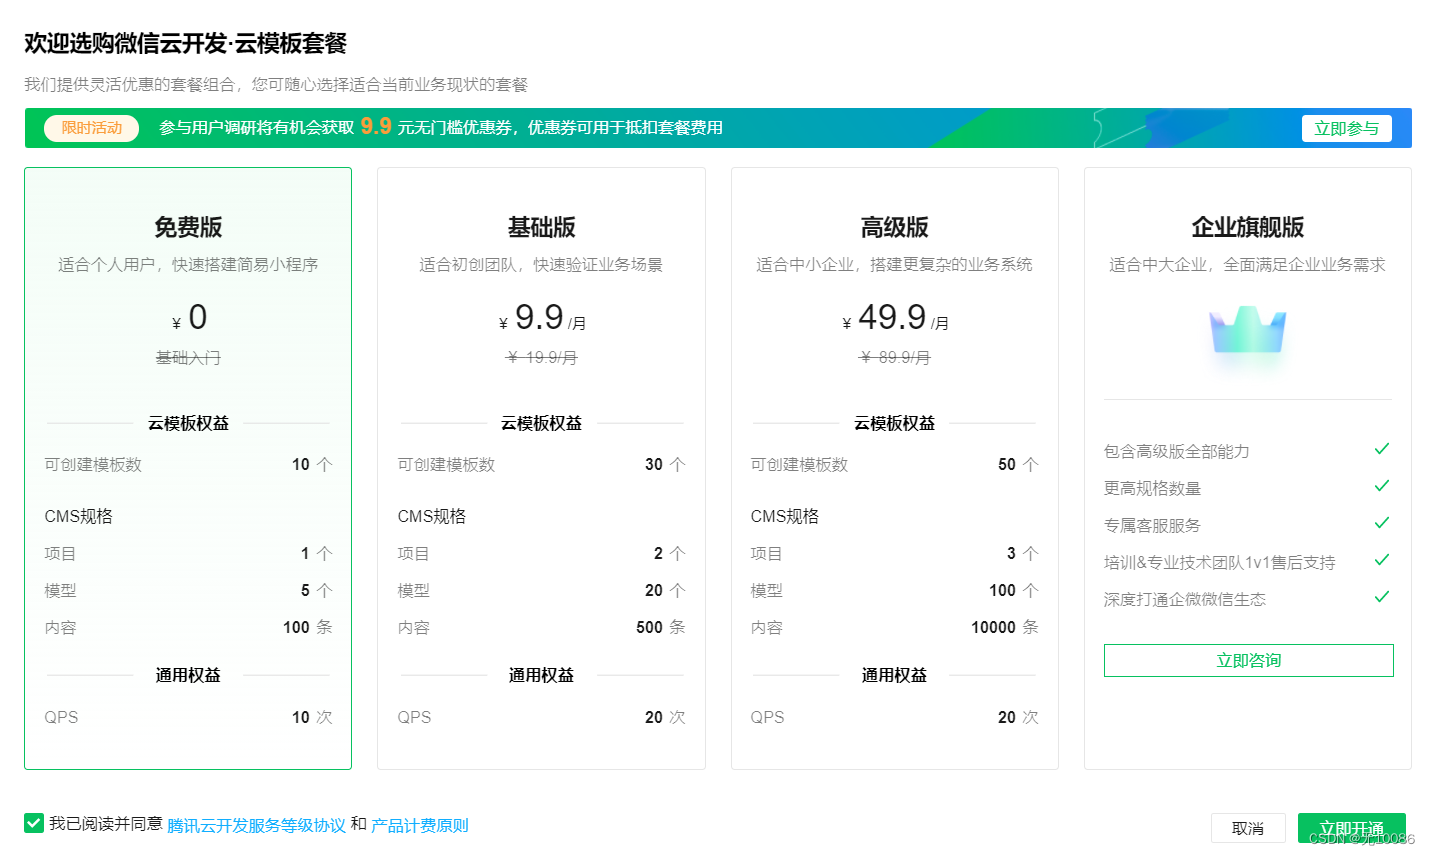This screenshot has height=855, width=1430.
Task: Open the 产品计费原则 link
Action: pos(420,825)
